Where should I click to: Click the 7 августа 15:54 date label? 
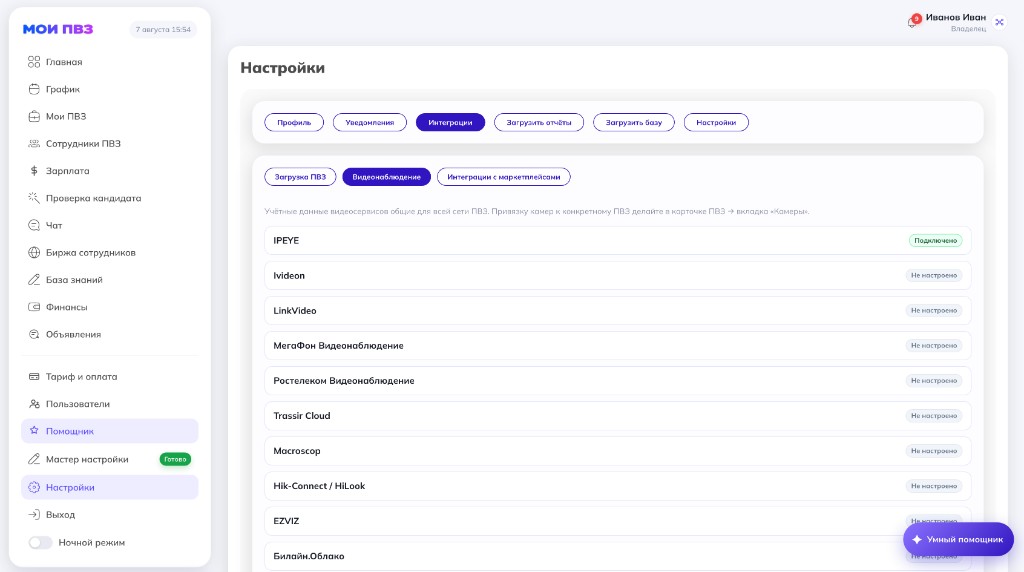(163, 29)
